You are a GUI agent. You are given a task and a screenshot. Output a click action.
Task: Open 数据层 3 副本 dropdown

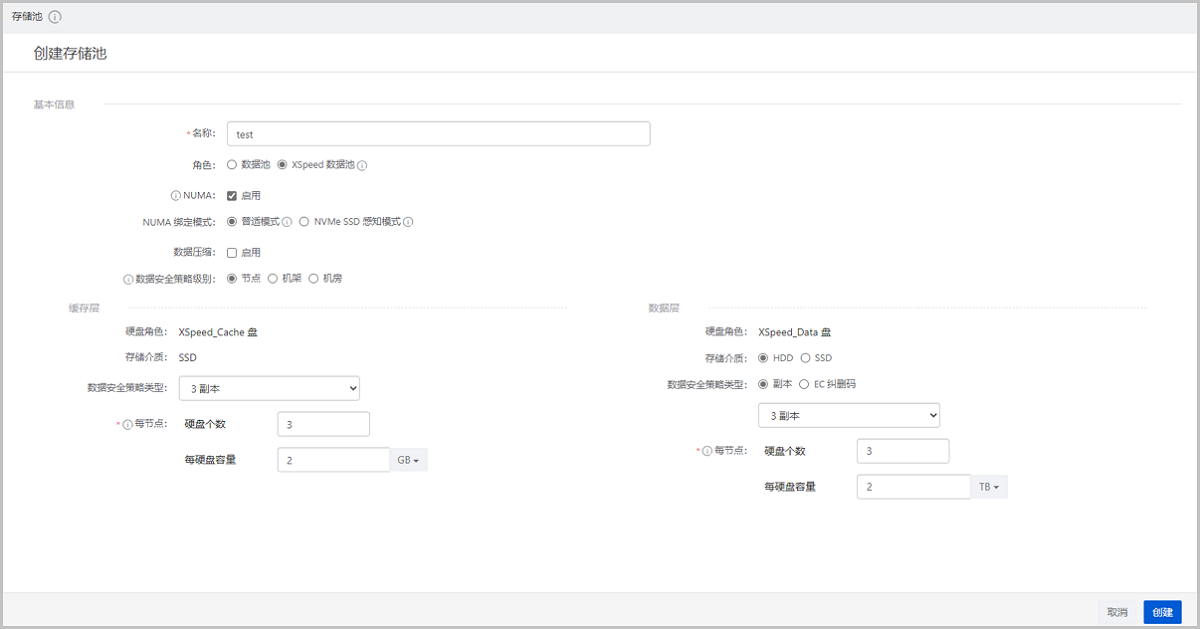click(849, 414)
